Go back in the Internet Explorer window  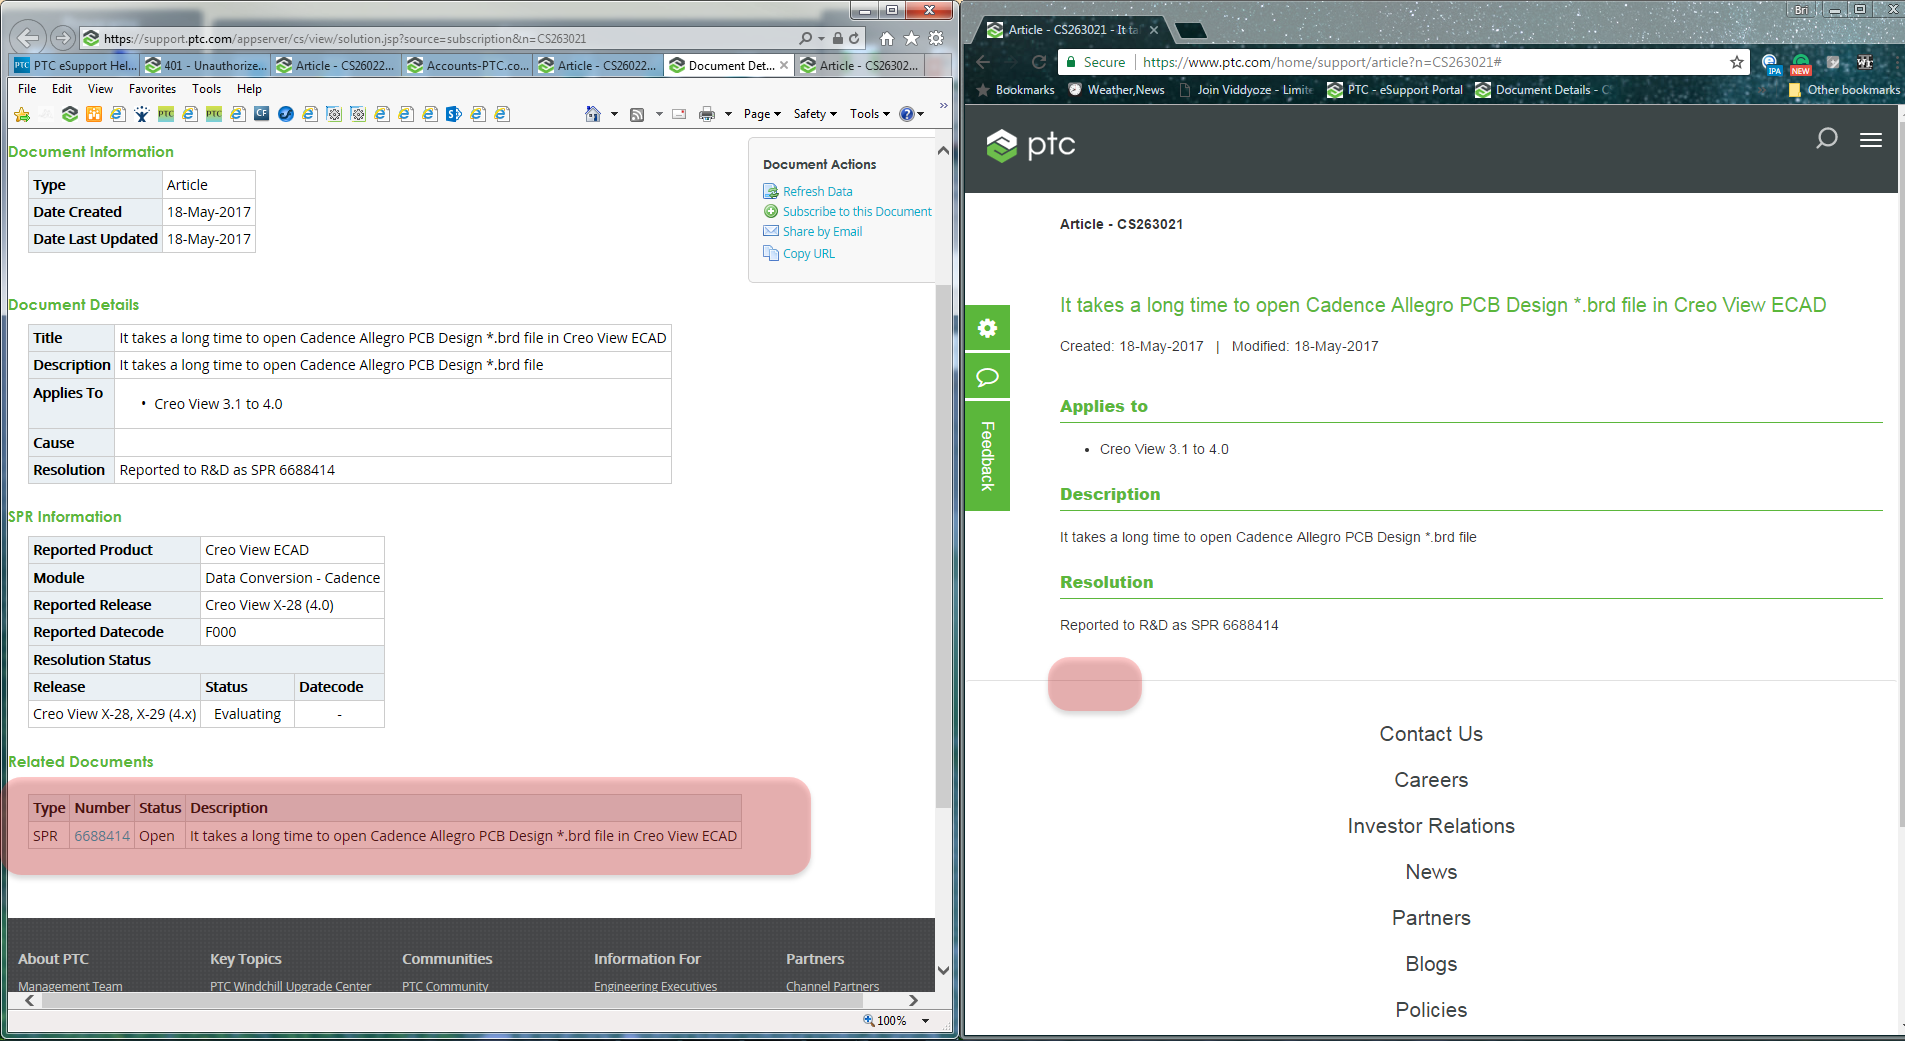[28, 38]
